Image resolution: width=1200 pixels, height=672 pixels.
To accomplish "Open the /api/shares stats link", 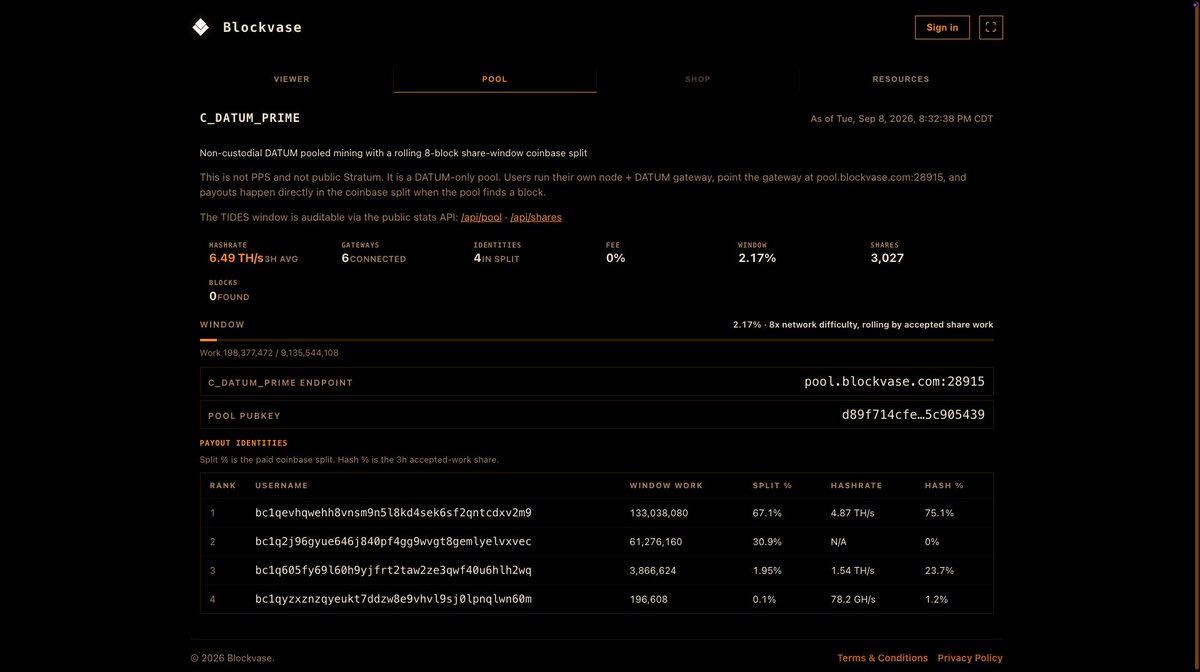I will pyautogui.click(x=536, y=217).
